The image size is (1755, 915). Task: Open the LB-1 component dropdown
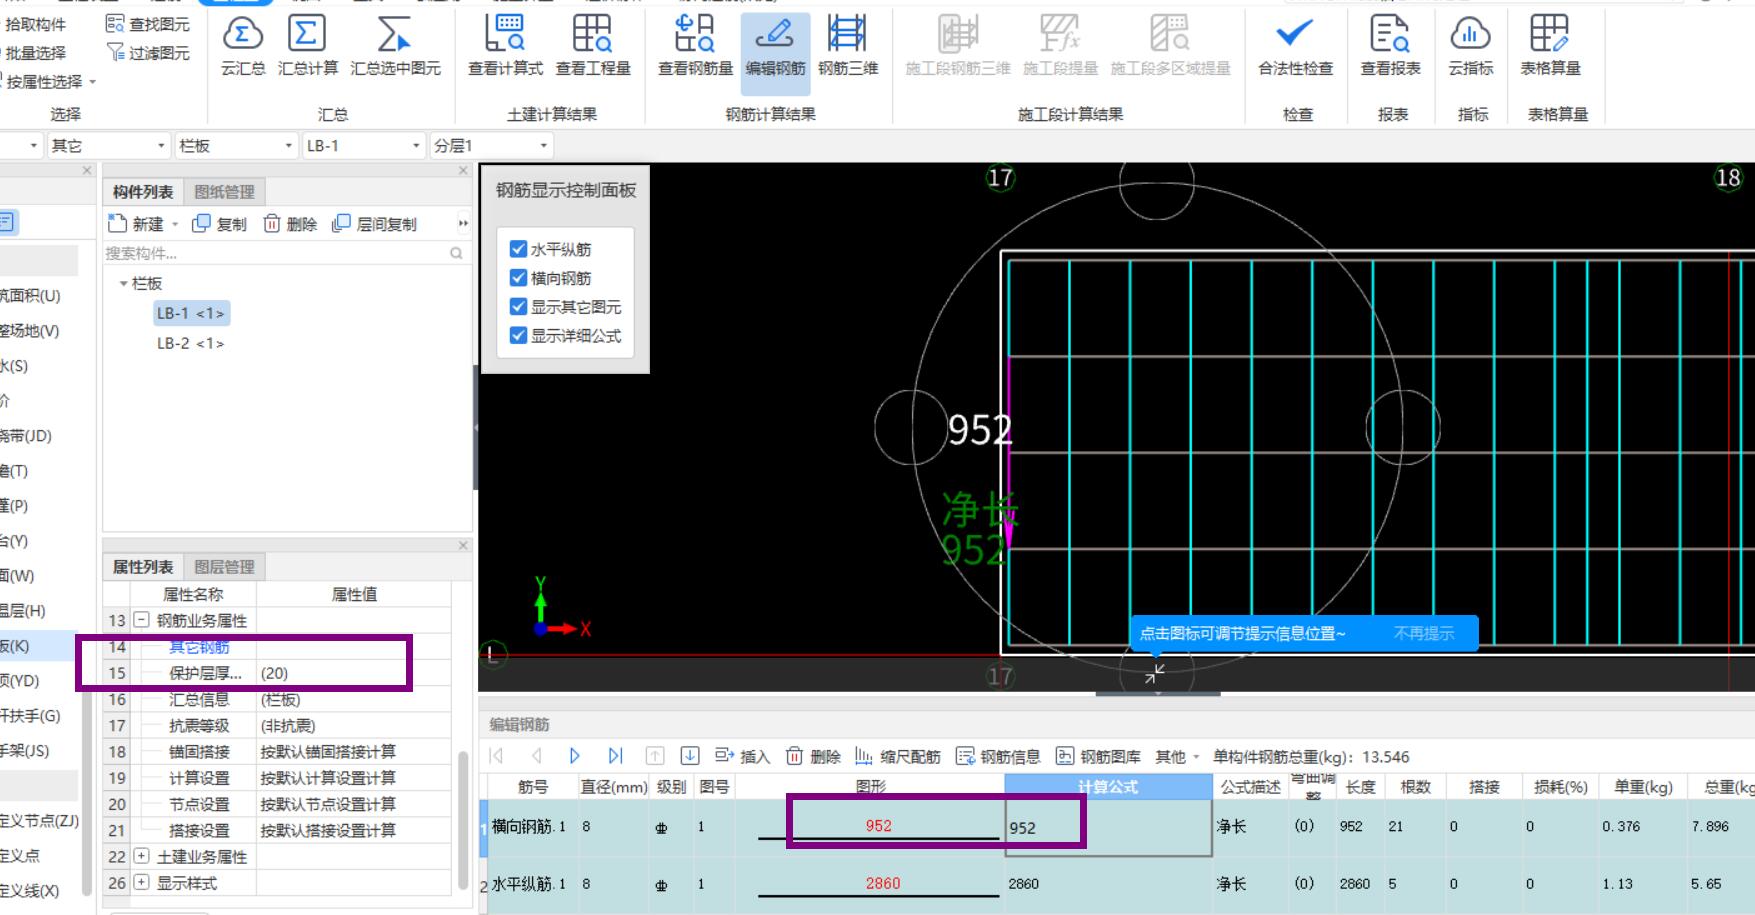tap(364, 146)
